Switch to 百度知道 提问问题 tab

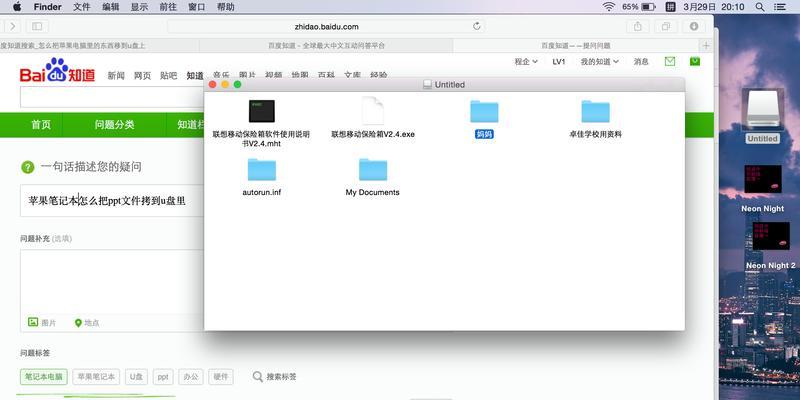pos(576,45)
